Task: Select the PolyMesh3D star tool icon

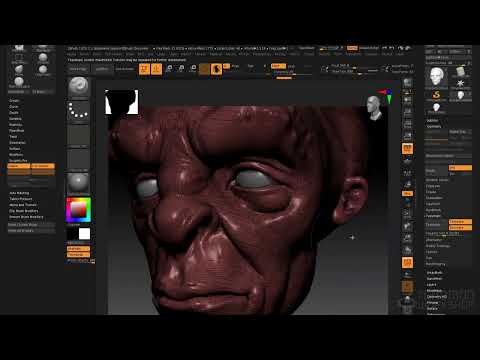Action: pyautogui.click(x=460, y=83)
